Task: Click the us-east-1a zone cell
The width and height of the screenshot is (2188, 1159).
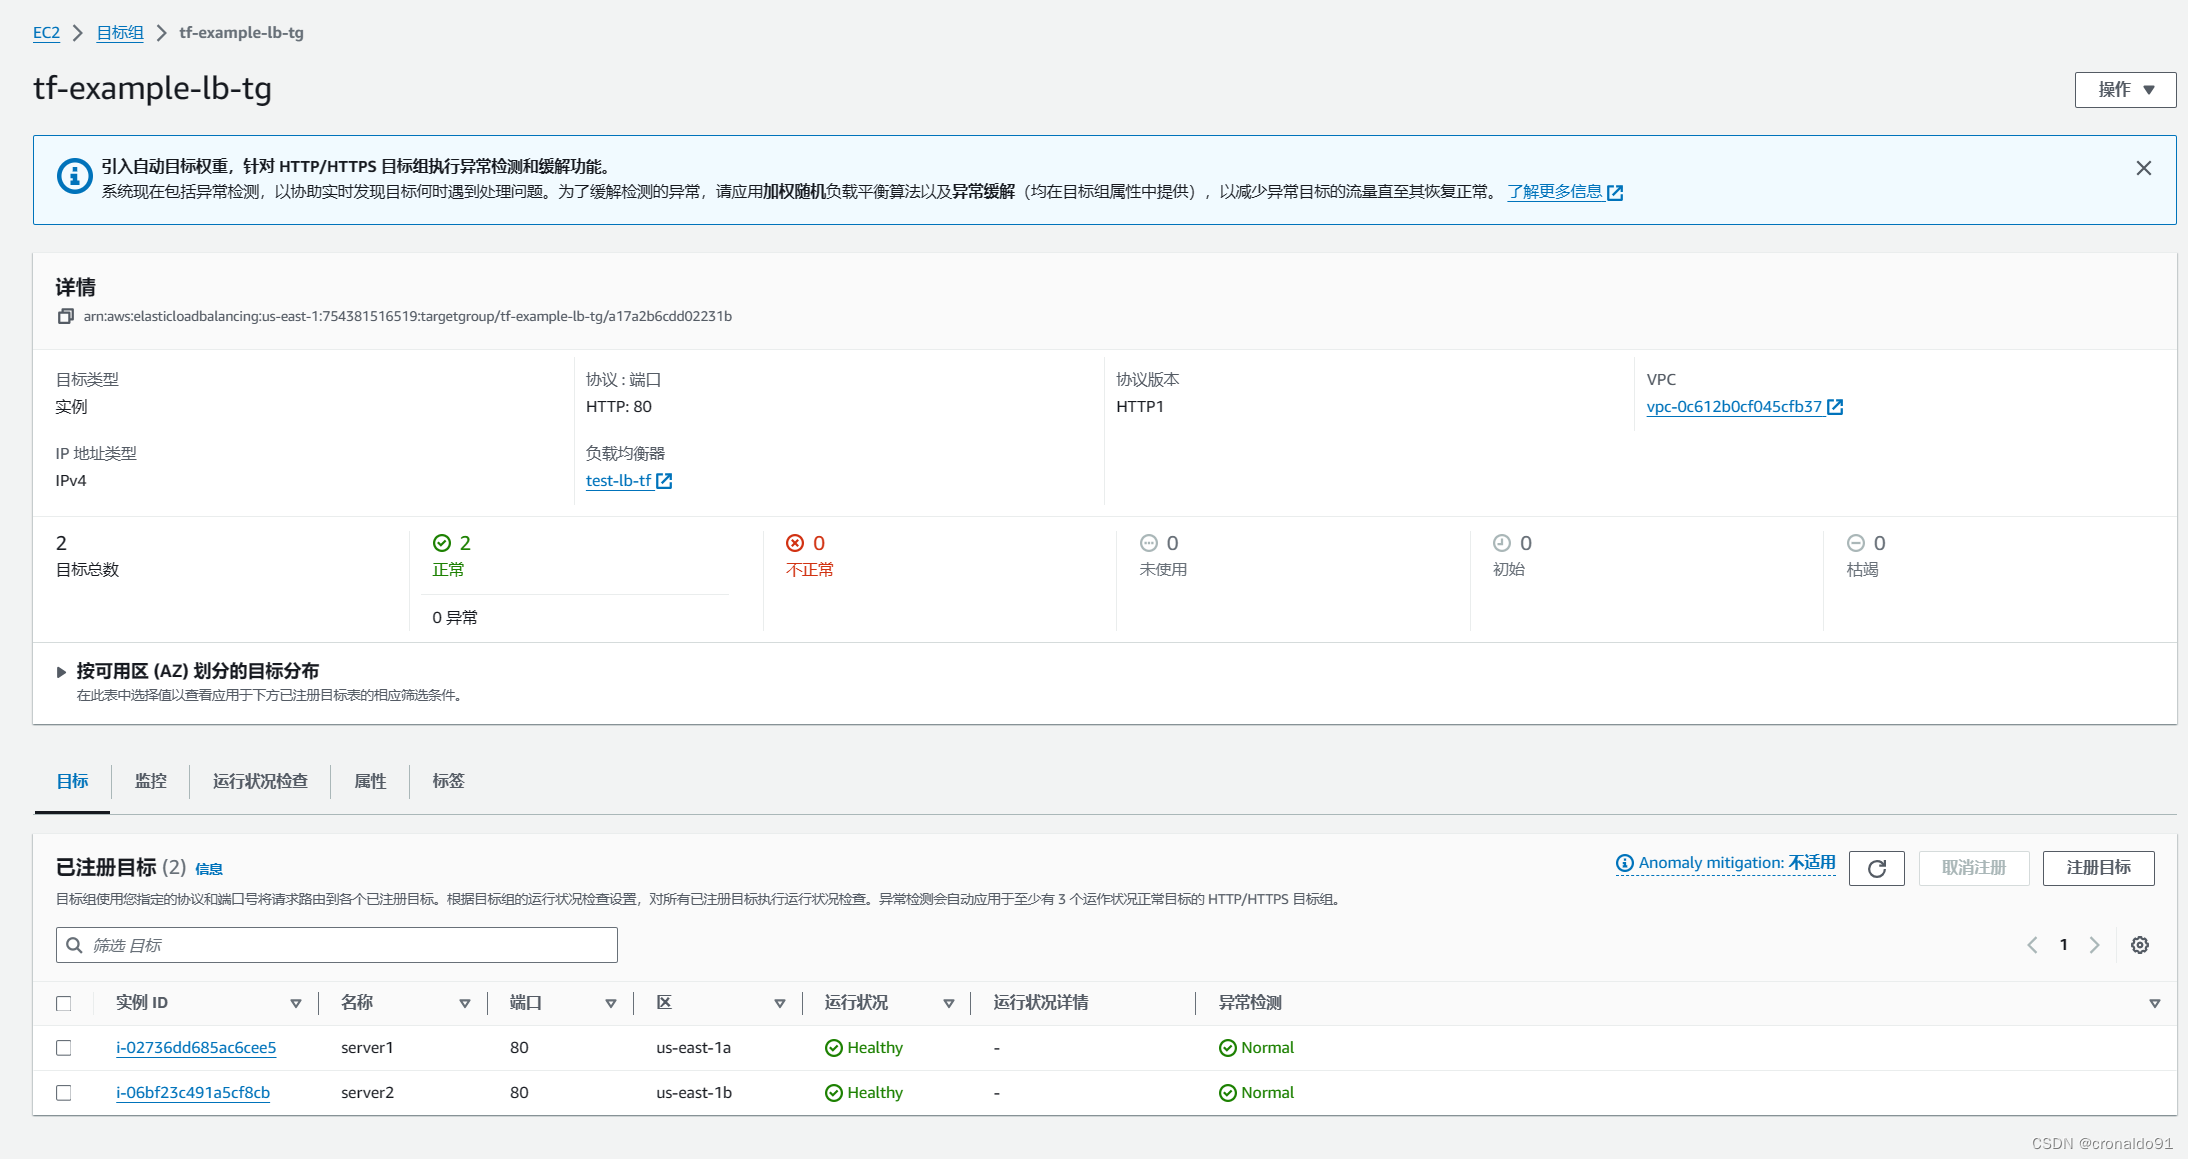Action: [x=693, y=1048]
